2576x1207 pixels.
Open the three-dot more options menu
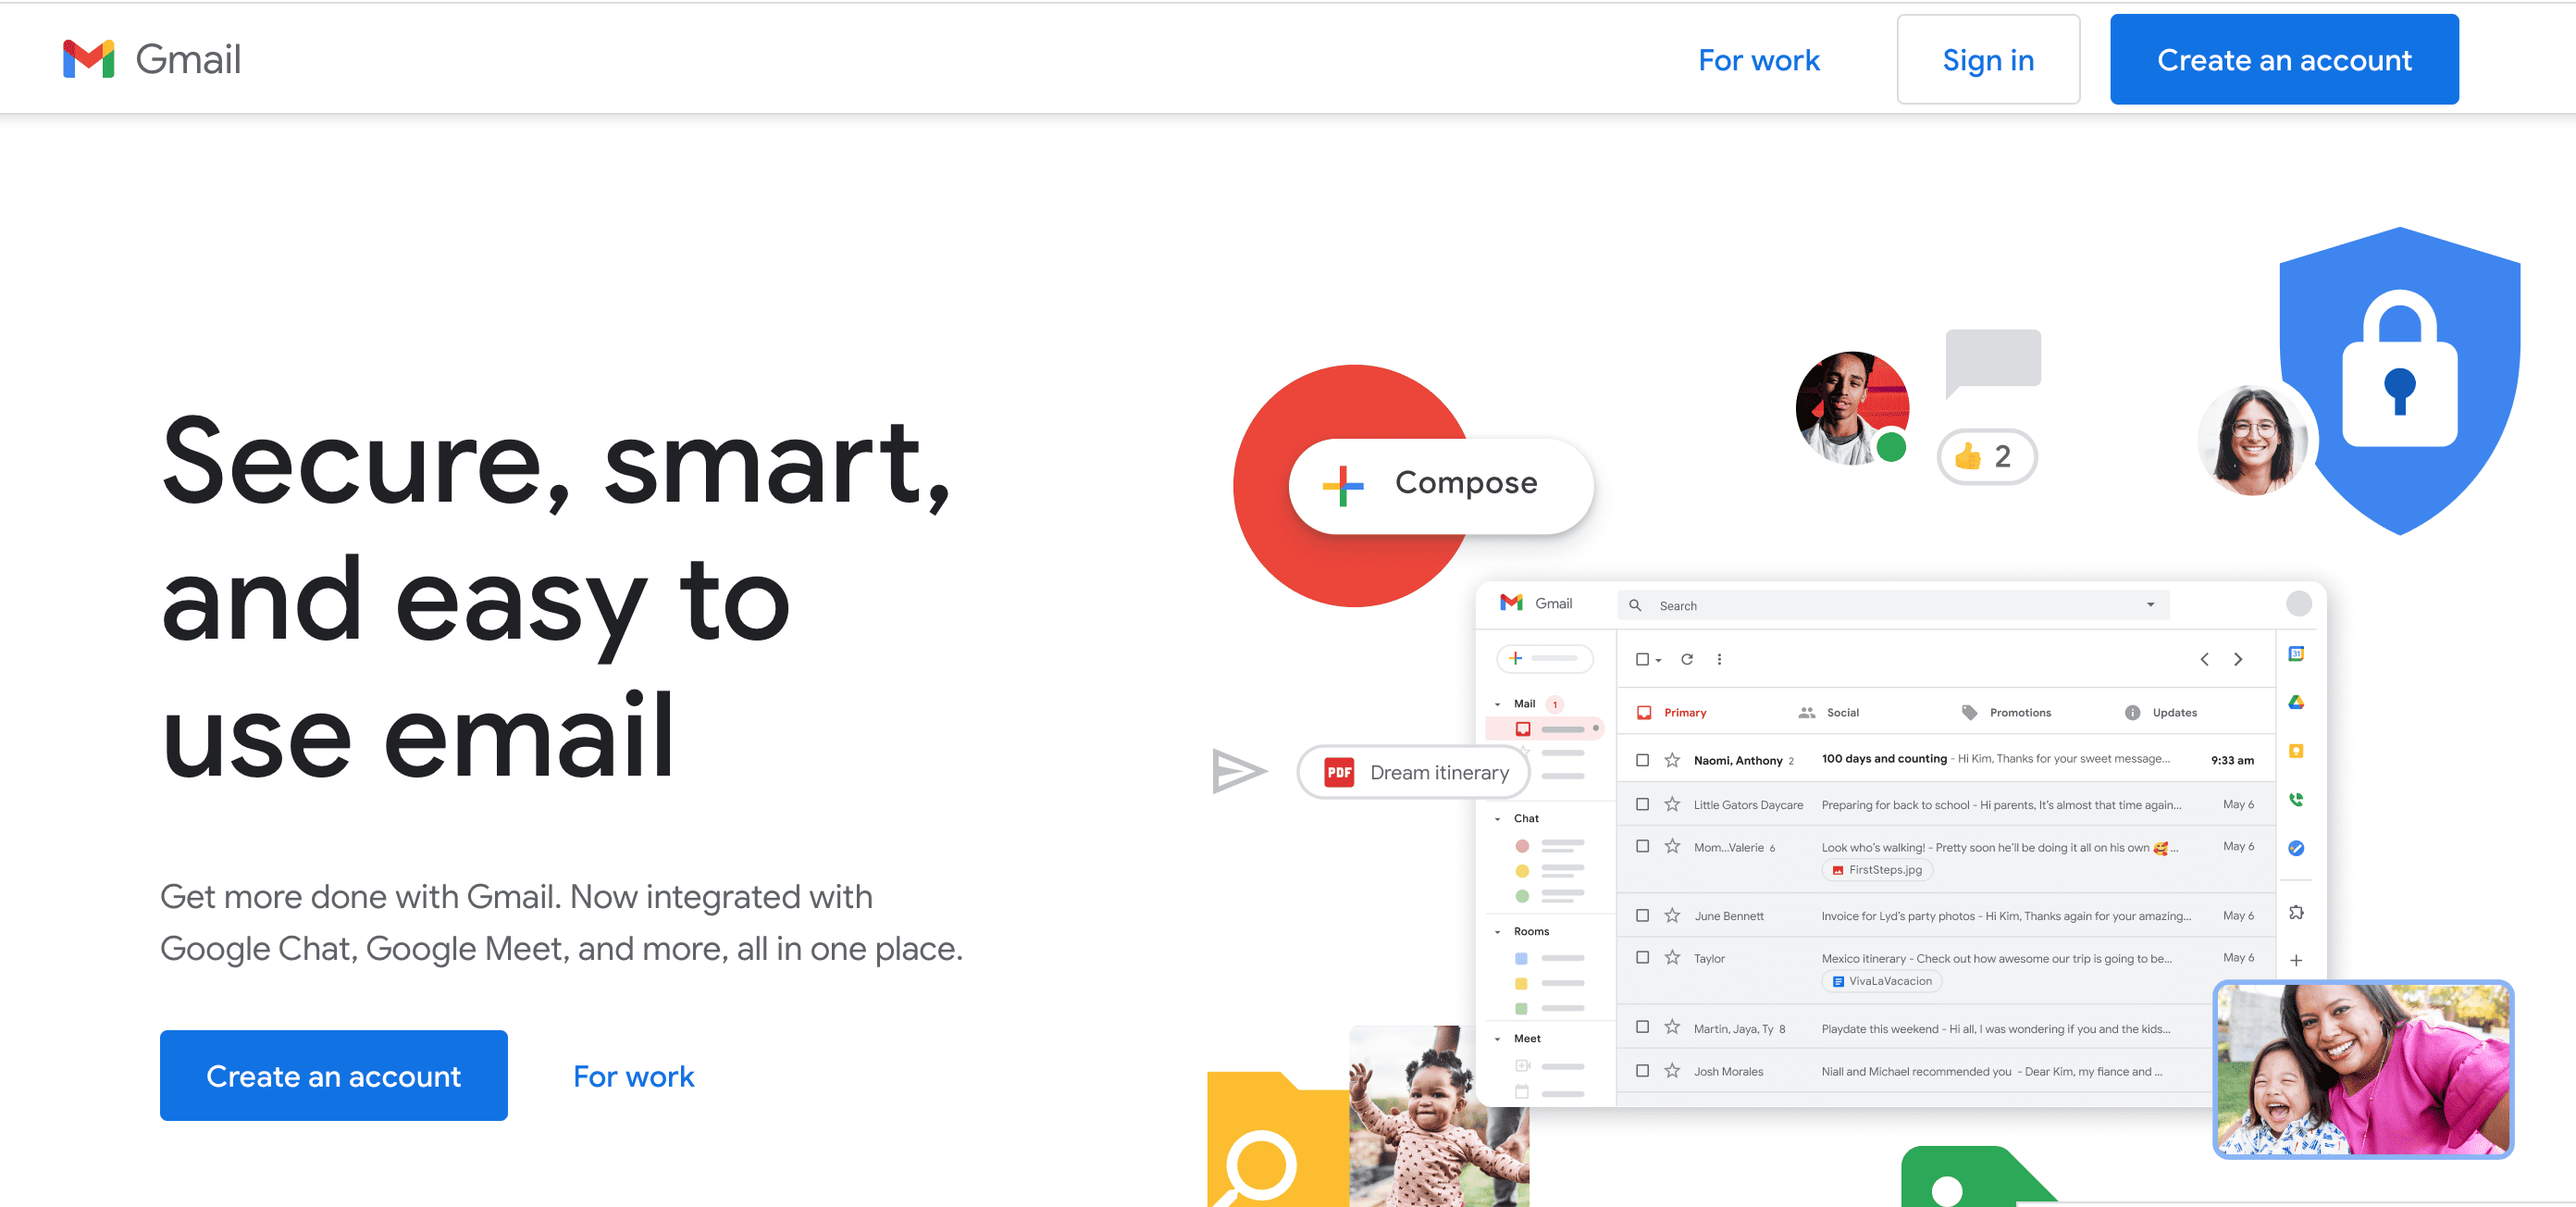coord(1719,659)
